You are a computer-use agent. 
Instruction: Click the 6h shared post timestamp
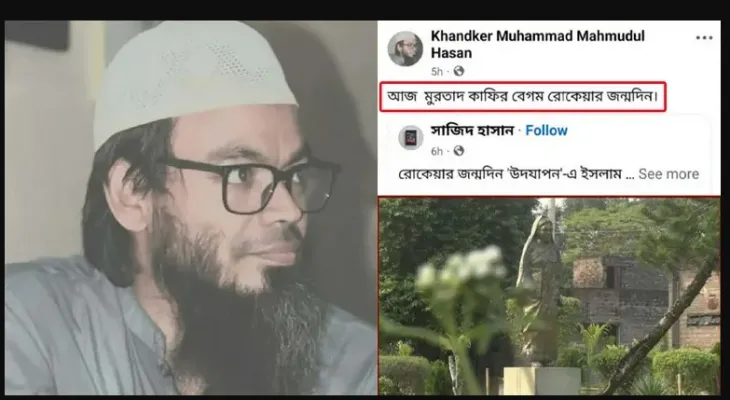[x=437, y=151]
